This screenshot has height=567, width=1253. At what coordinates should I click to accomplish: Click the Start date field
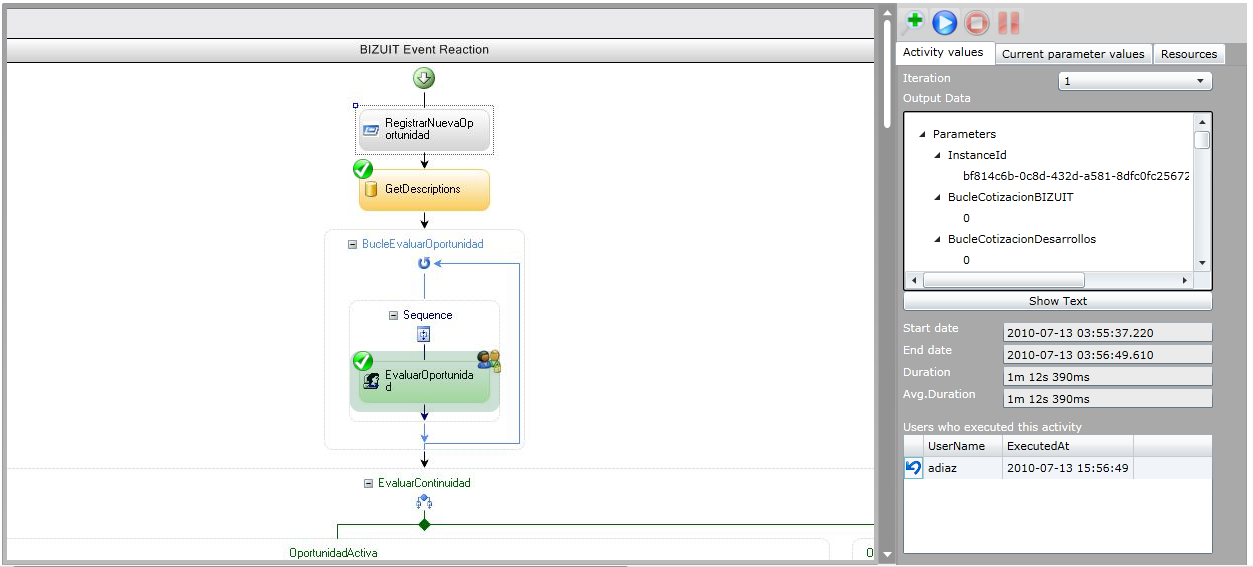click(x=1107, y=332)
